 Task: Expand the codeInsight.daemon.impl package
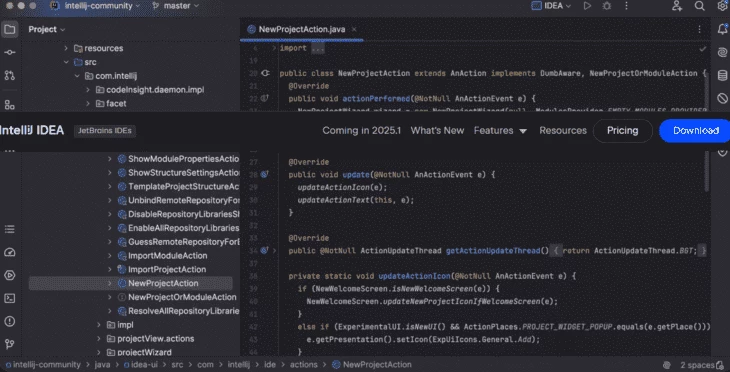pyautogui.click(x=88, y=90)
